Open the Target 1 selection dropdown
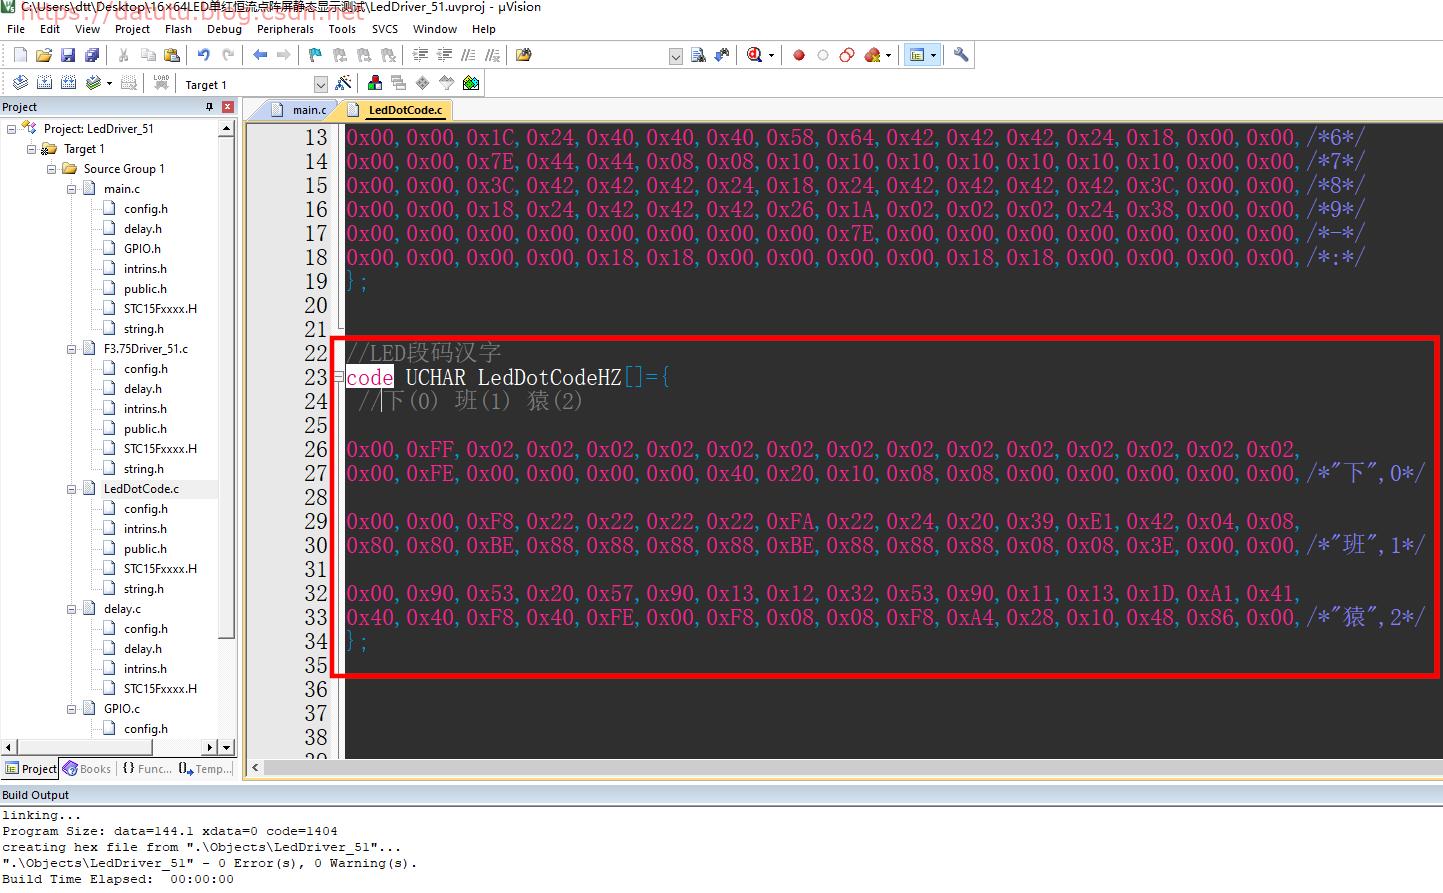1443x893 pixels. pos(320,85)
